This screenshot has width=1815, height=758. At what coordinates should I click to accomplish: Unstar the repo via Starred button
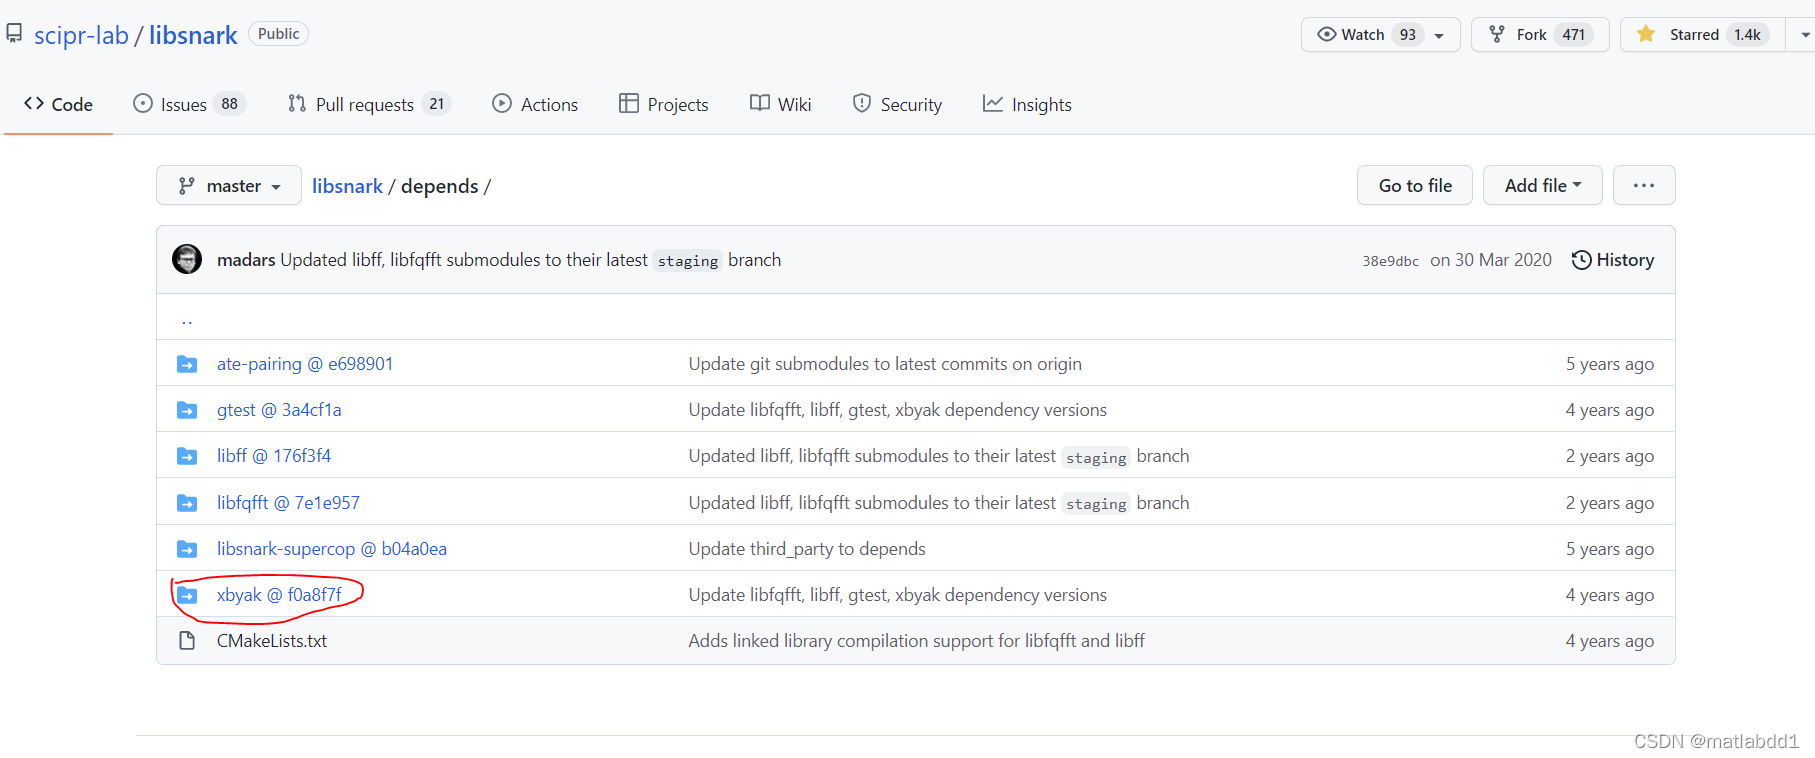(1702, 34)
